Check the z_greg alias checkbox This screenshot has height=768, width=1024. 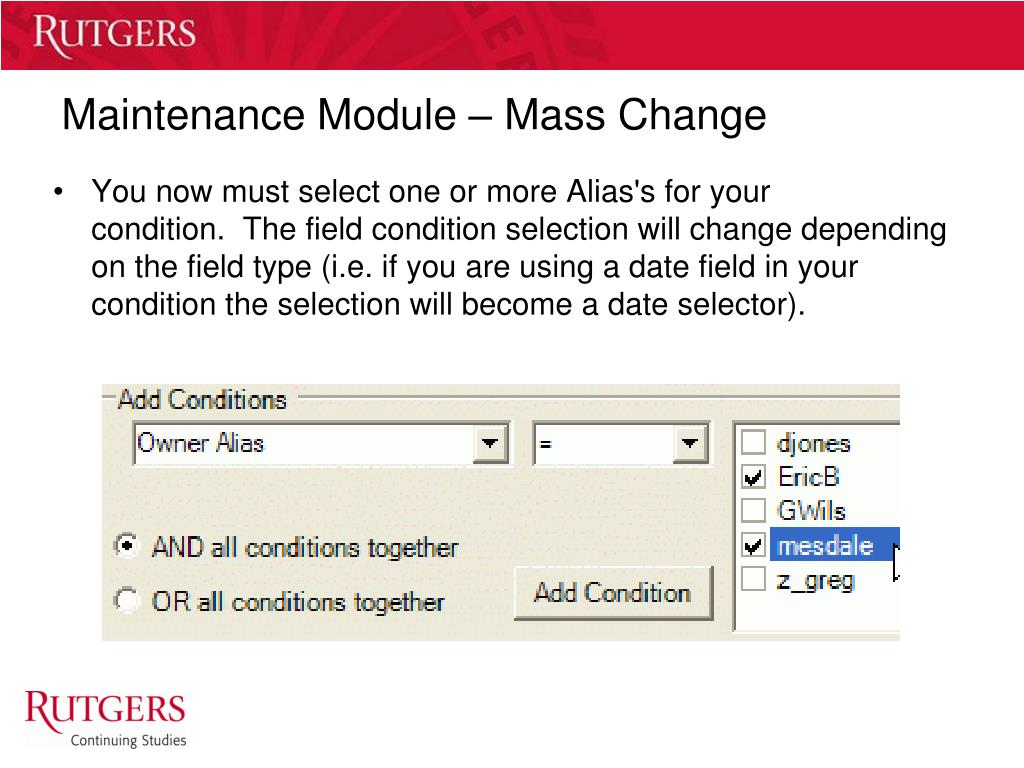753,579
